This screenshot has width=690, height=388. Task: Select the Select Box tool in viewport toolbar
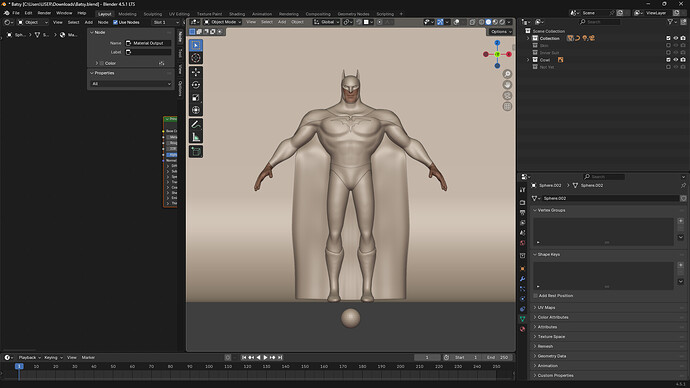click(x=196, y=45)
